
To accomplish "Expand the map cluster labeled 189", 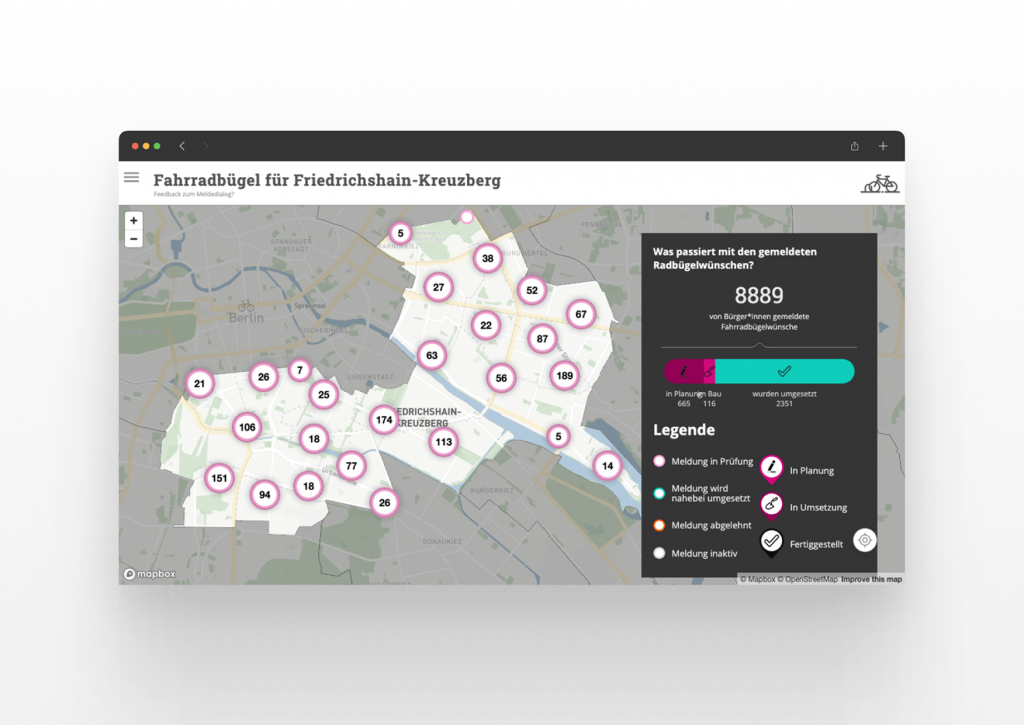I will point(565,376).
